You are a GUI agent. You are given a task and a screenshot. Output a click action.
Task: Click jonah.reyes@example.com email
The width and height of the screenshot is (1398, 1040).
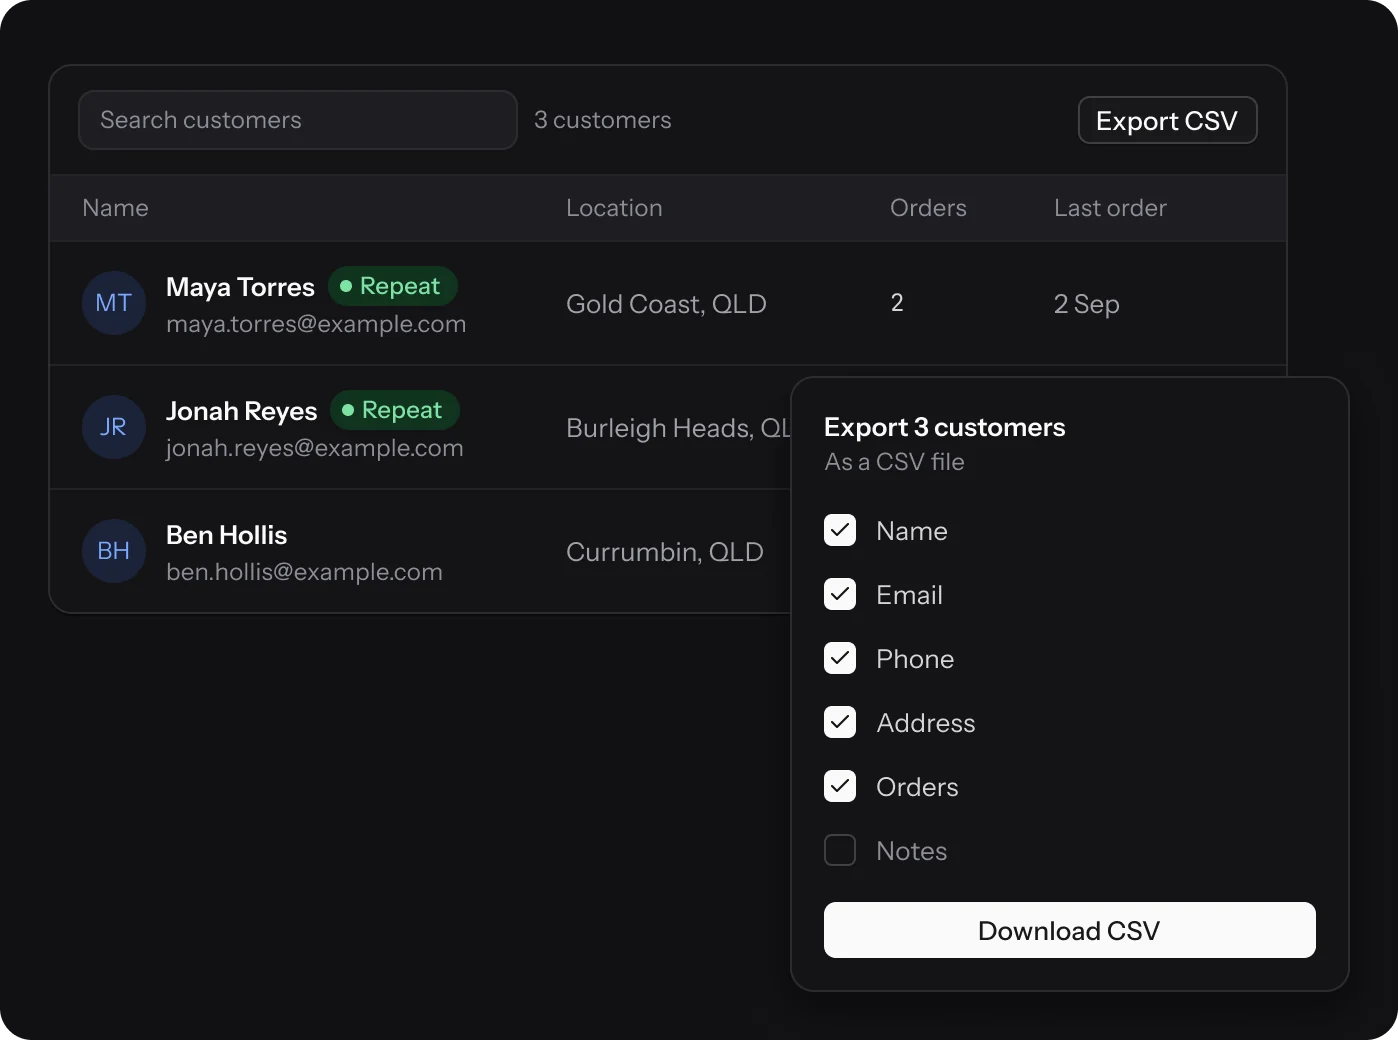pyautogui.click(x=315, y=448)
